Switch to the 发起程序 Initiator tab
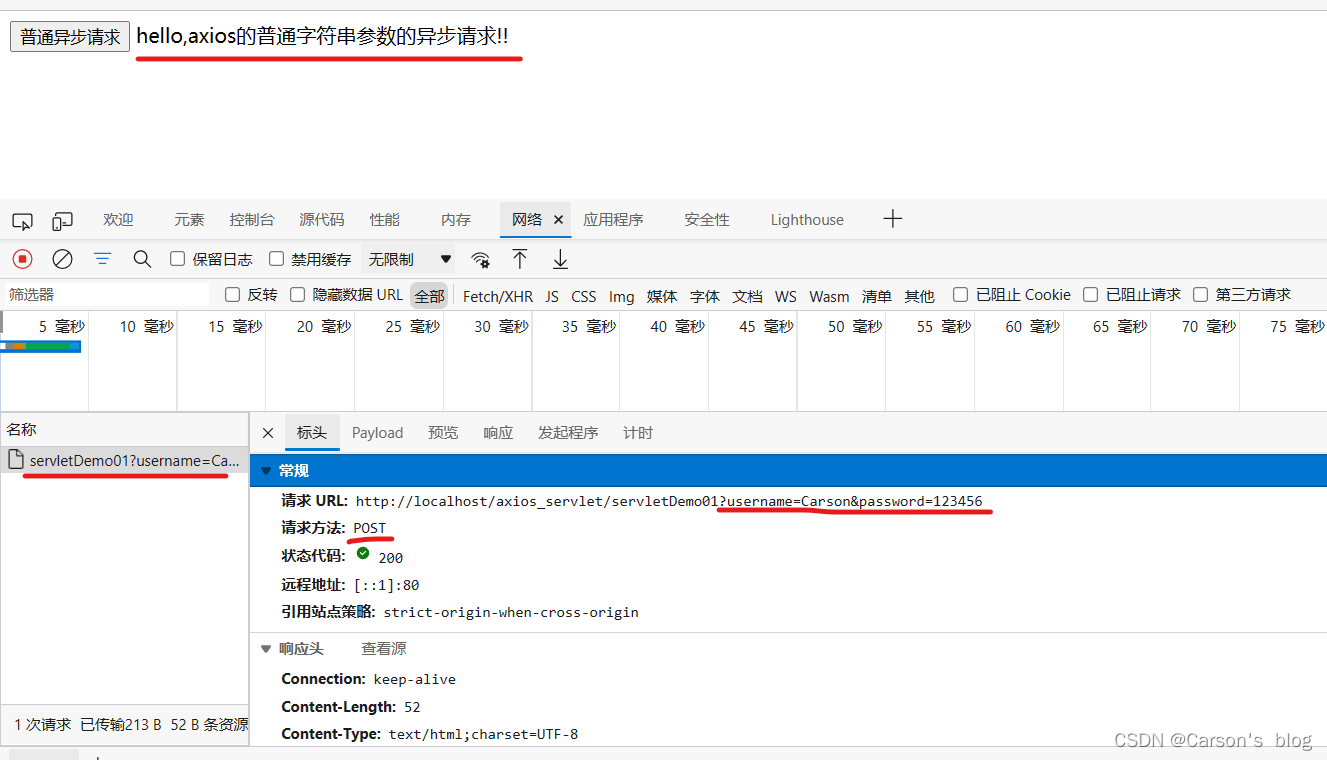This screenshot has width=1327, height=760. tap(568, 433)
